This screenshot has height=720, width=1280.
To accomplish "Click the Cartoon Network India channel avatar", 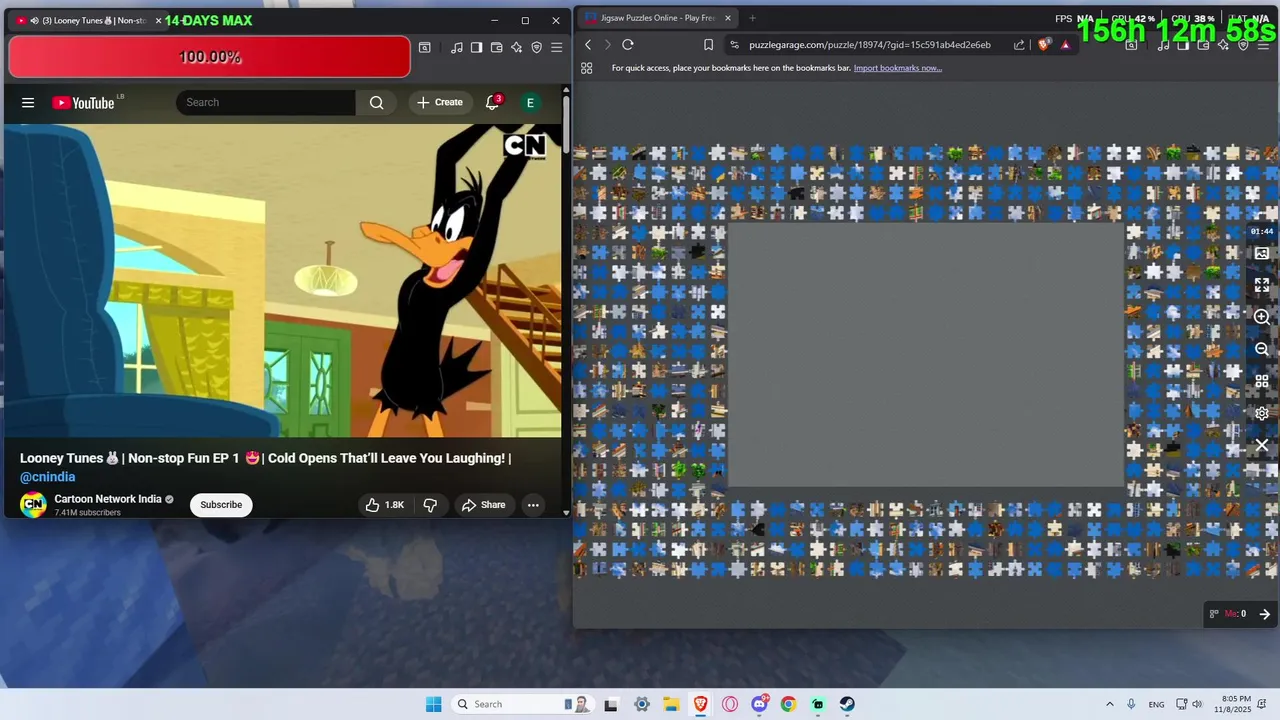I will tap(33, 505).
